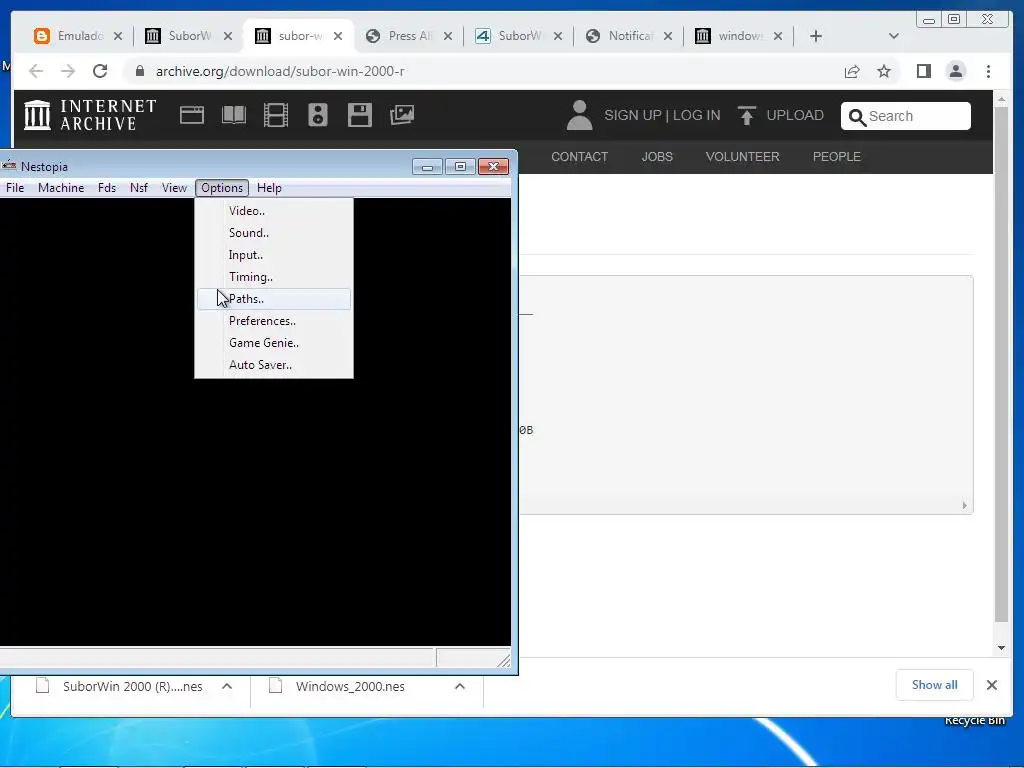Go back in Chrome
The image size is (1024, 768).
click(36, 71)
